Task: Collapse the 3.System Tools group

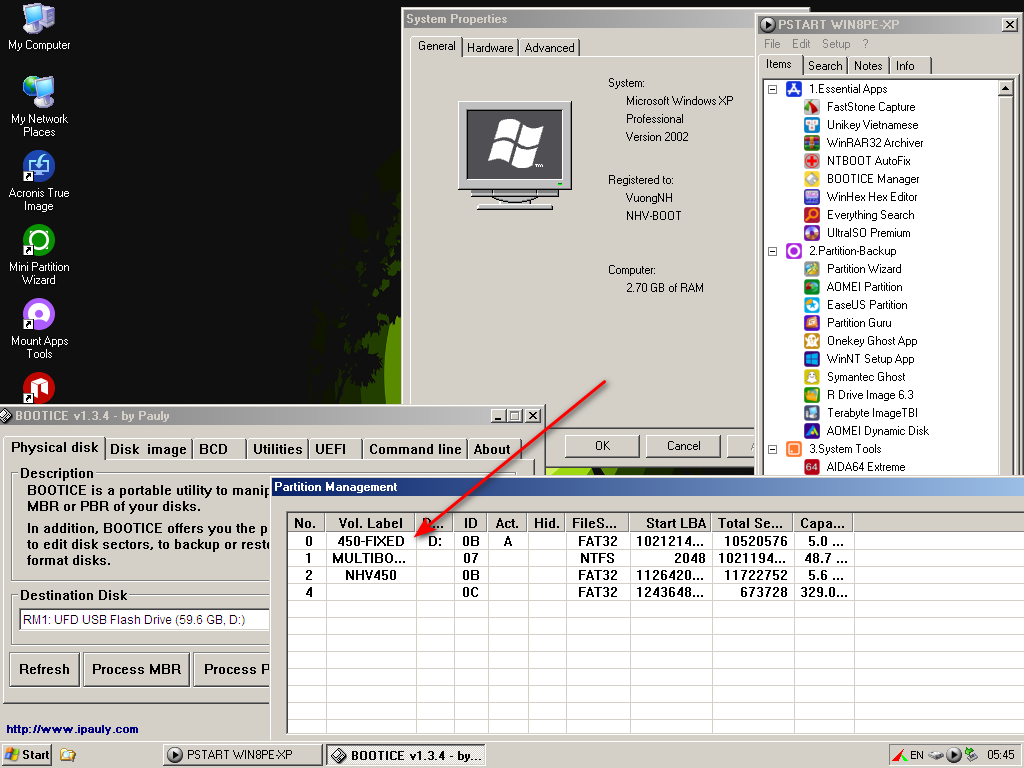Action: point(773,449)
